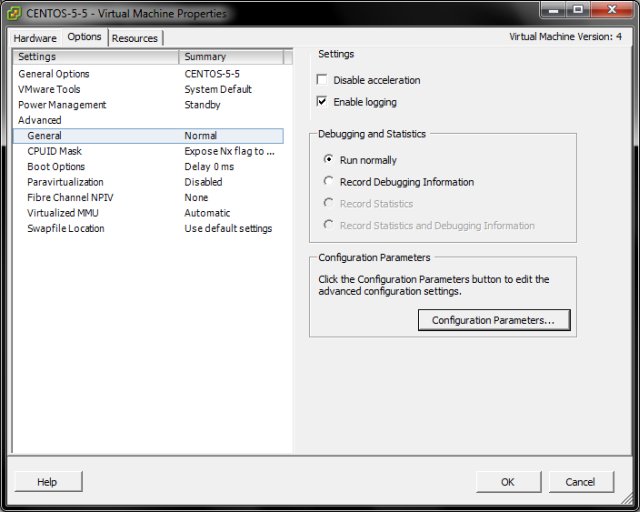Uncheck the Enable logging checkbox
This screenshot has width=640, height=512.
322,102
